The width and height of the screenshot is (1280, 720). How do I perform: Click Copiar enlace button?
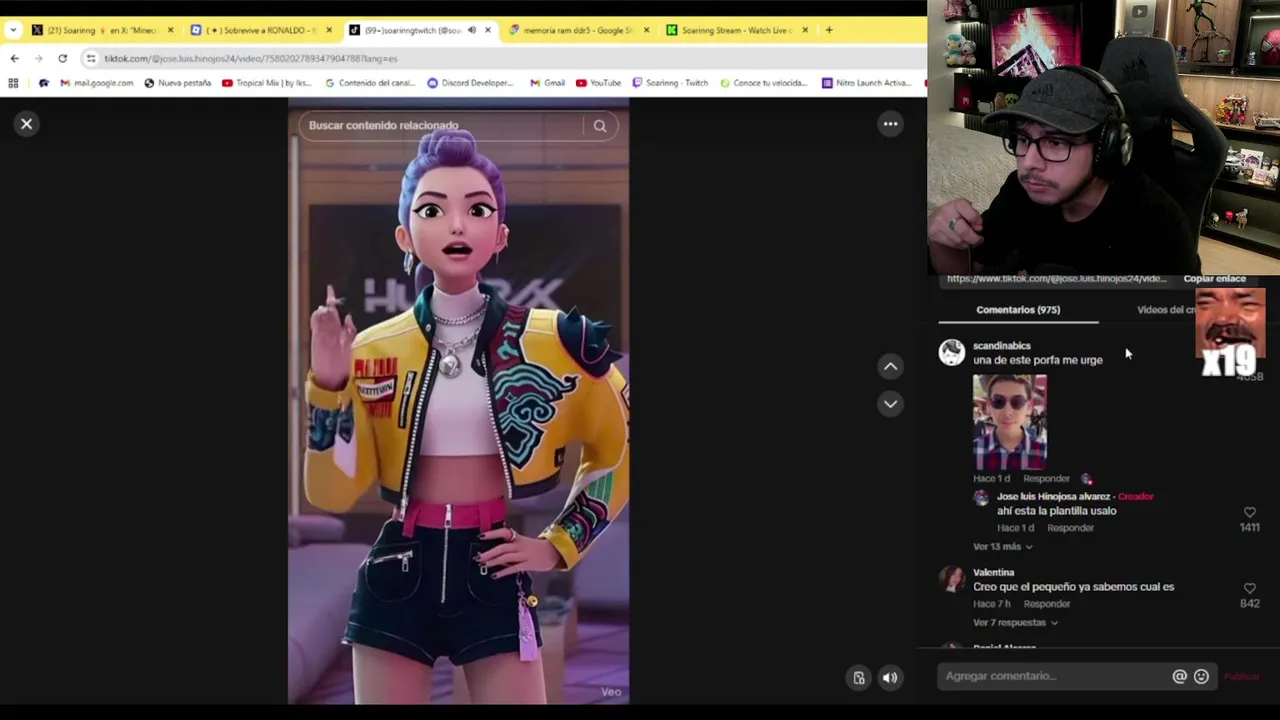[1214, 279]
